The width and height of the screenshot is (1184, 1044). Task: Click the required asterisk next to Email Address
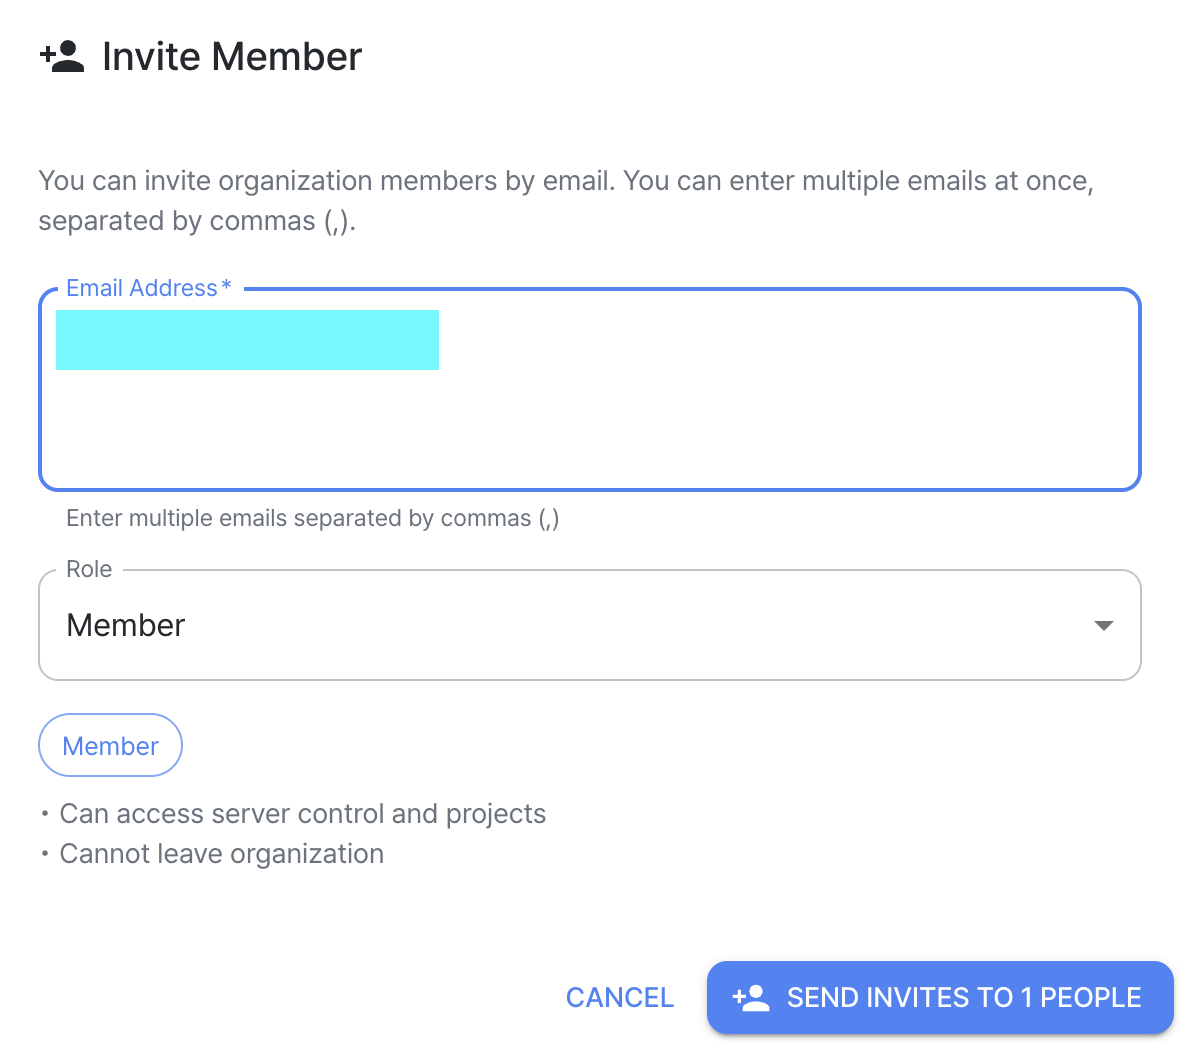pyautogui.click(x=227, y=287)
